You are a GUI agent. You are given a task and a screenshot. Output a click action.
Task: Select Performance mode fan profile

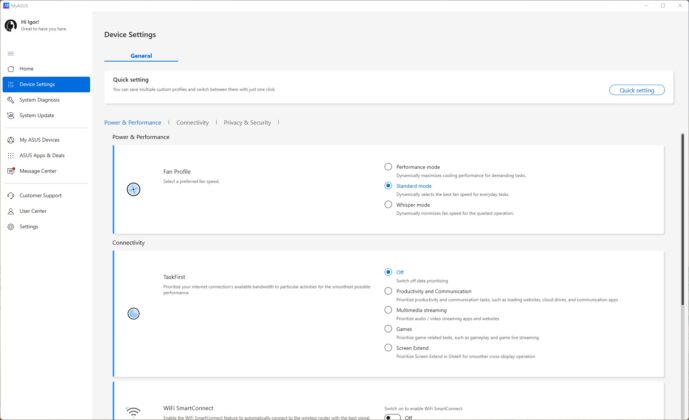(388, 167)
